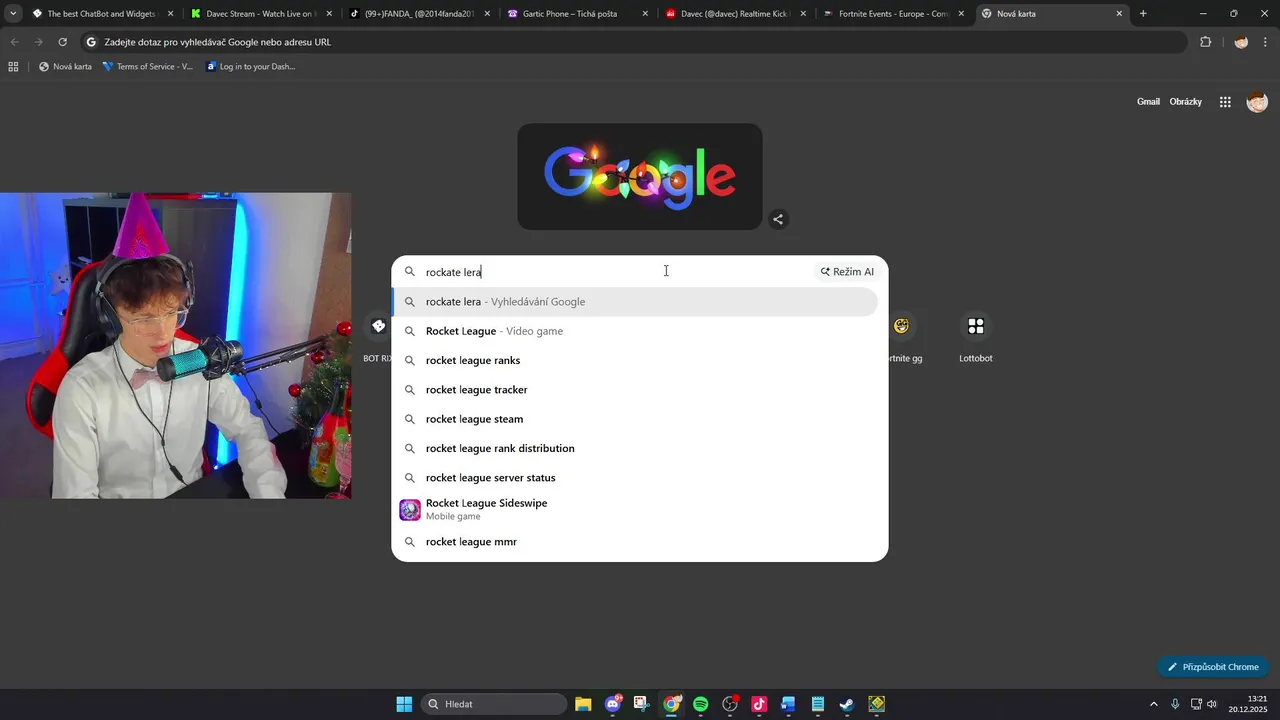Open the bookmarks apps grid icon
This screenshot has height=720, width=1280.
pyautogui.click(x=13, y=67)
